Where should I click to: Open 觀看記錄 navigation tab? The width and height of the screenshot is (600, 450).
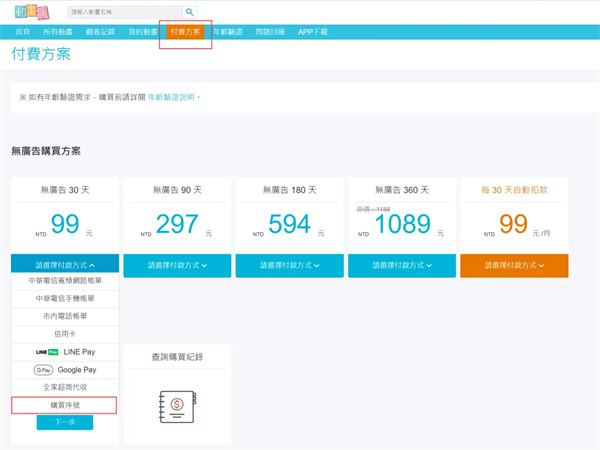(101, 32)
